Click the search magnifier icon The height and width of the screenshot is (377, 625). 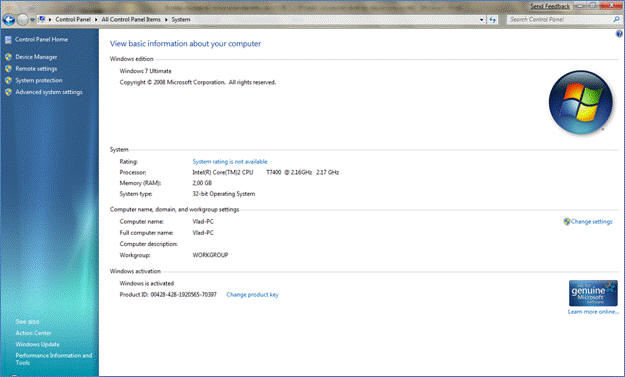click(x=617, y=19)
